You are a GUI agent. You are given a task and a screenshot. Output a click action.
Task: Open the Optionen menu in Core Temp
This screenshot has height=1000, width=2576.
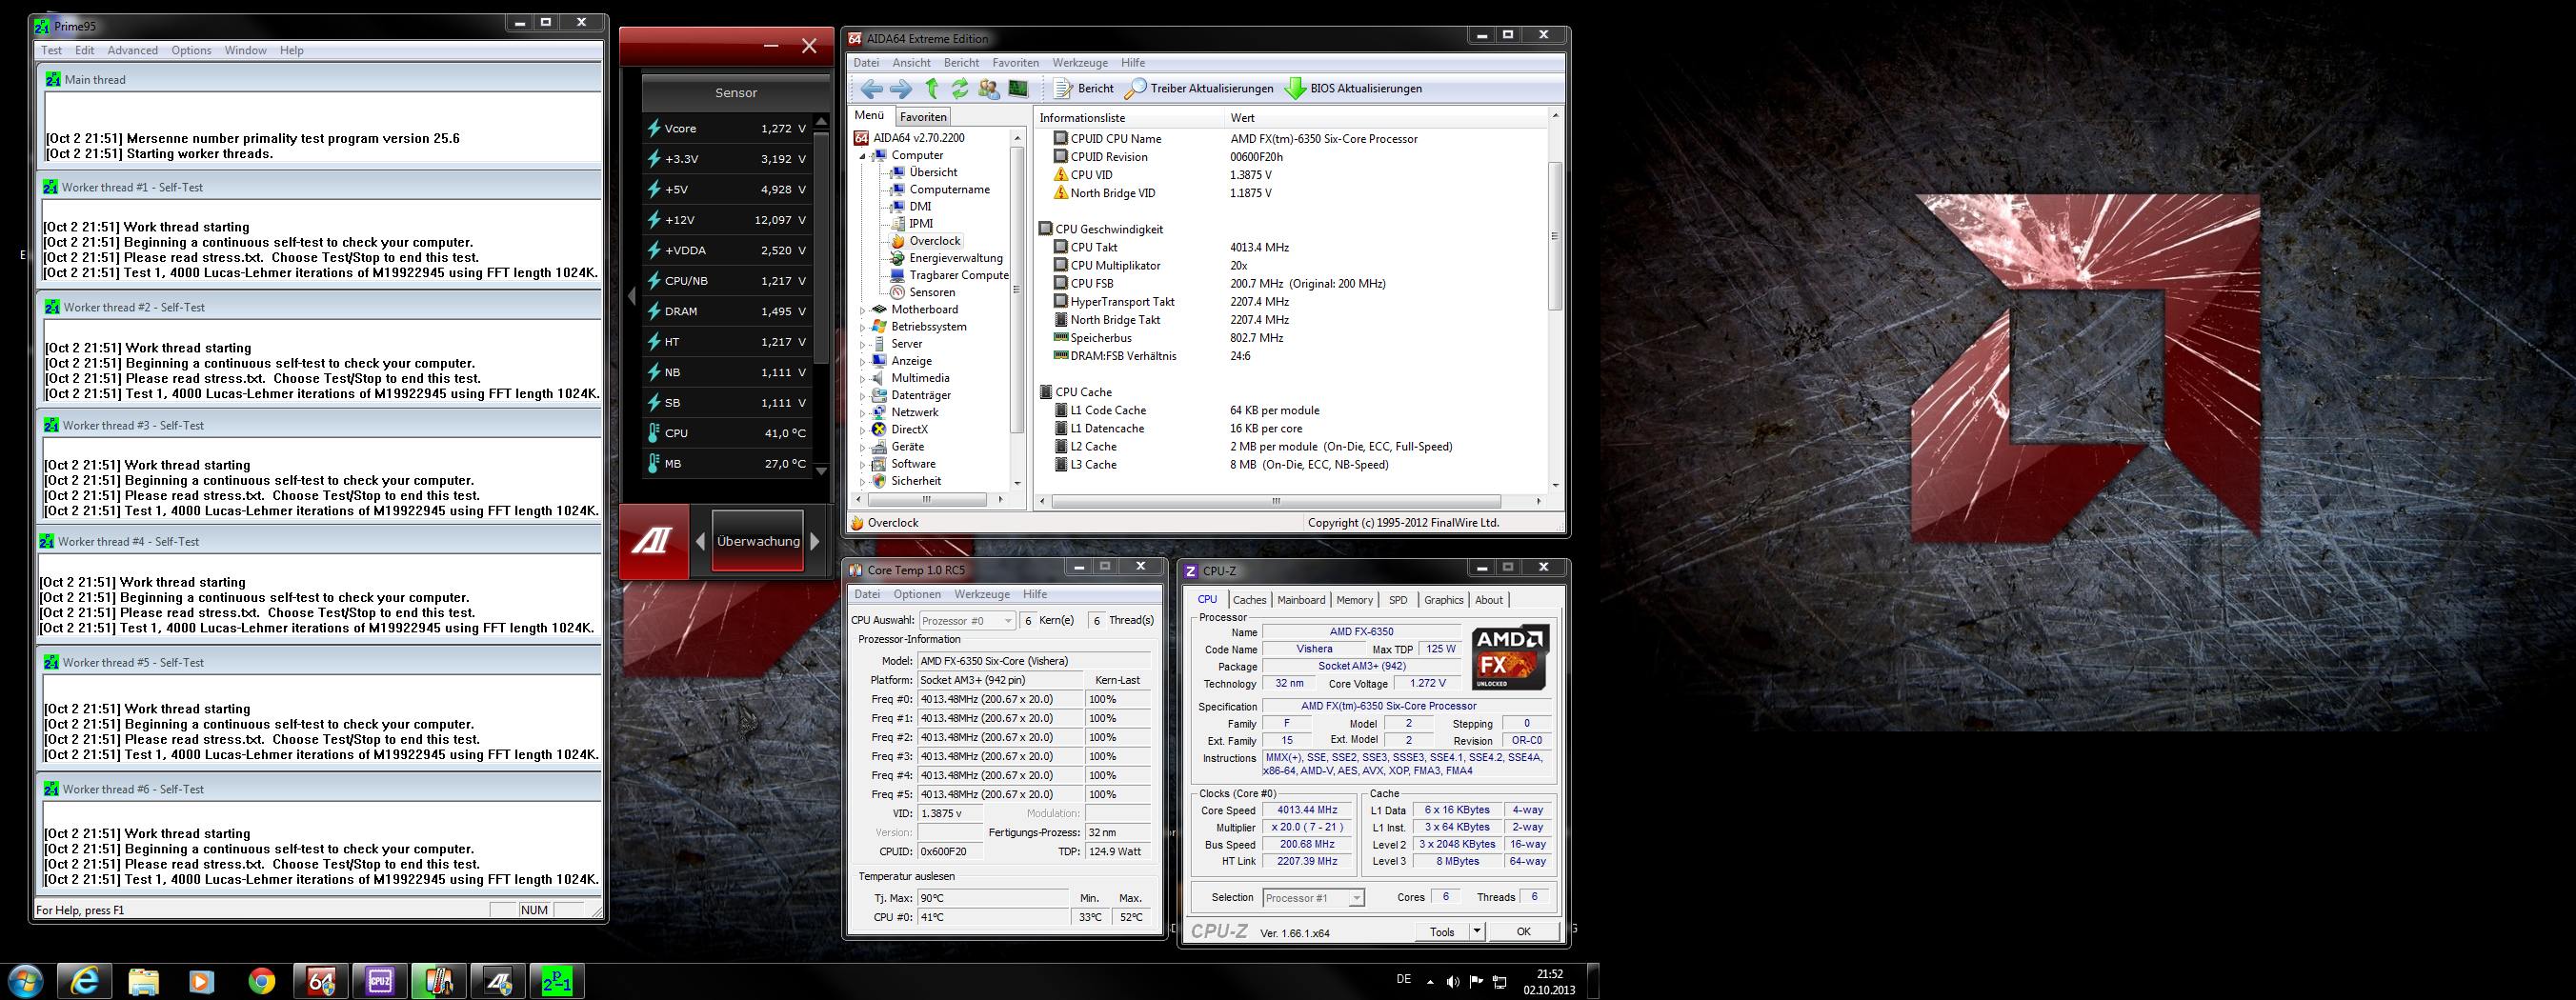pyautogui.click(x=917, y=594)
